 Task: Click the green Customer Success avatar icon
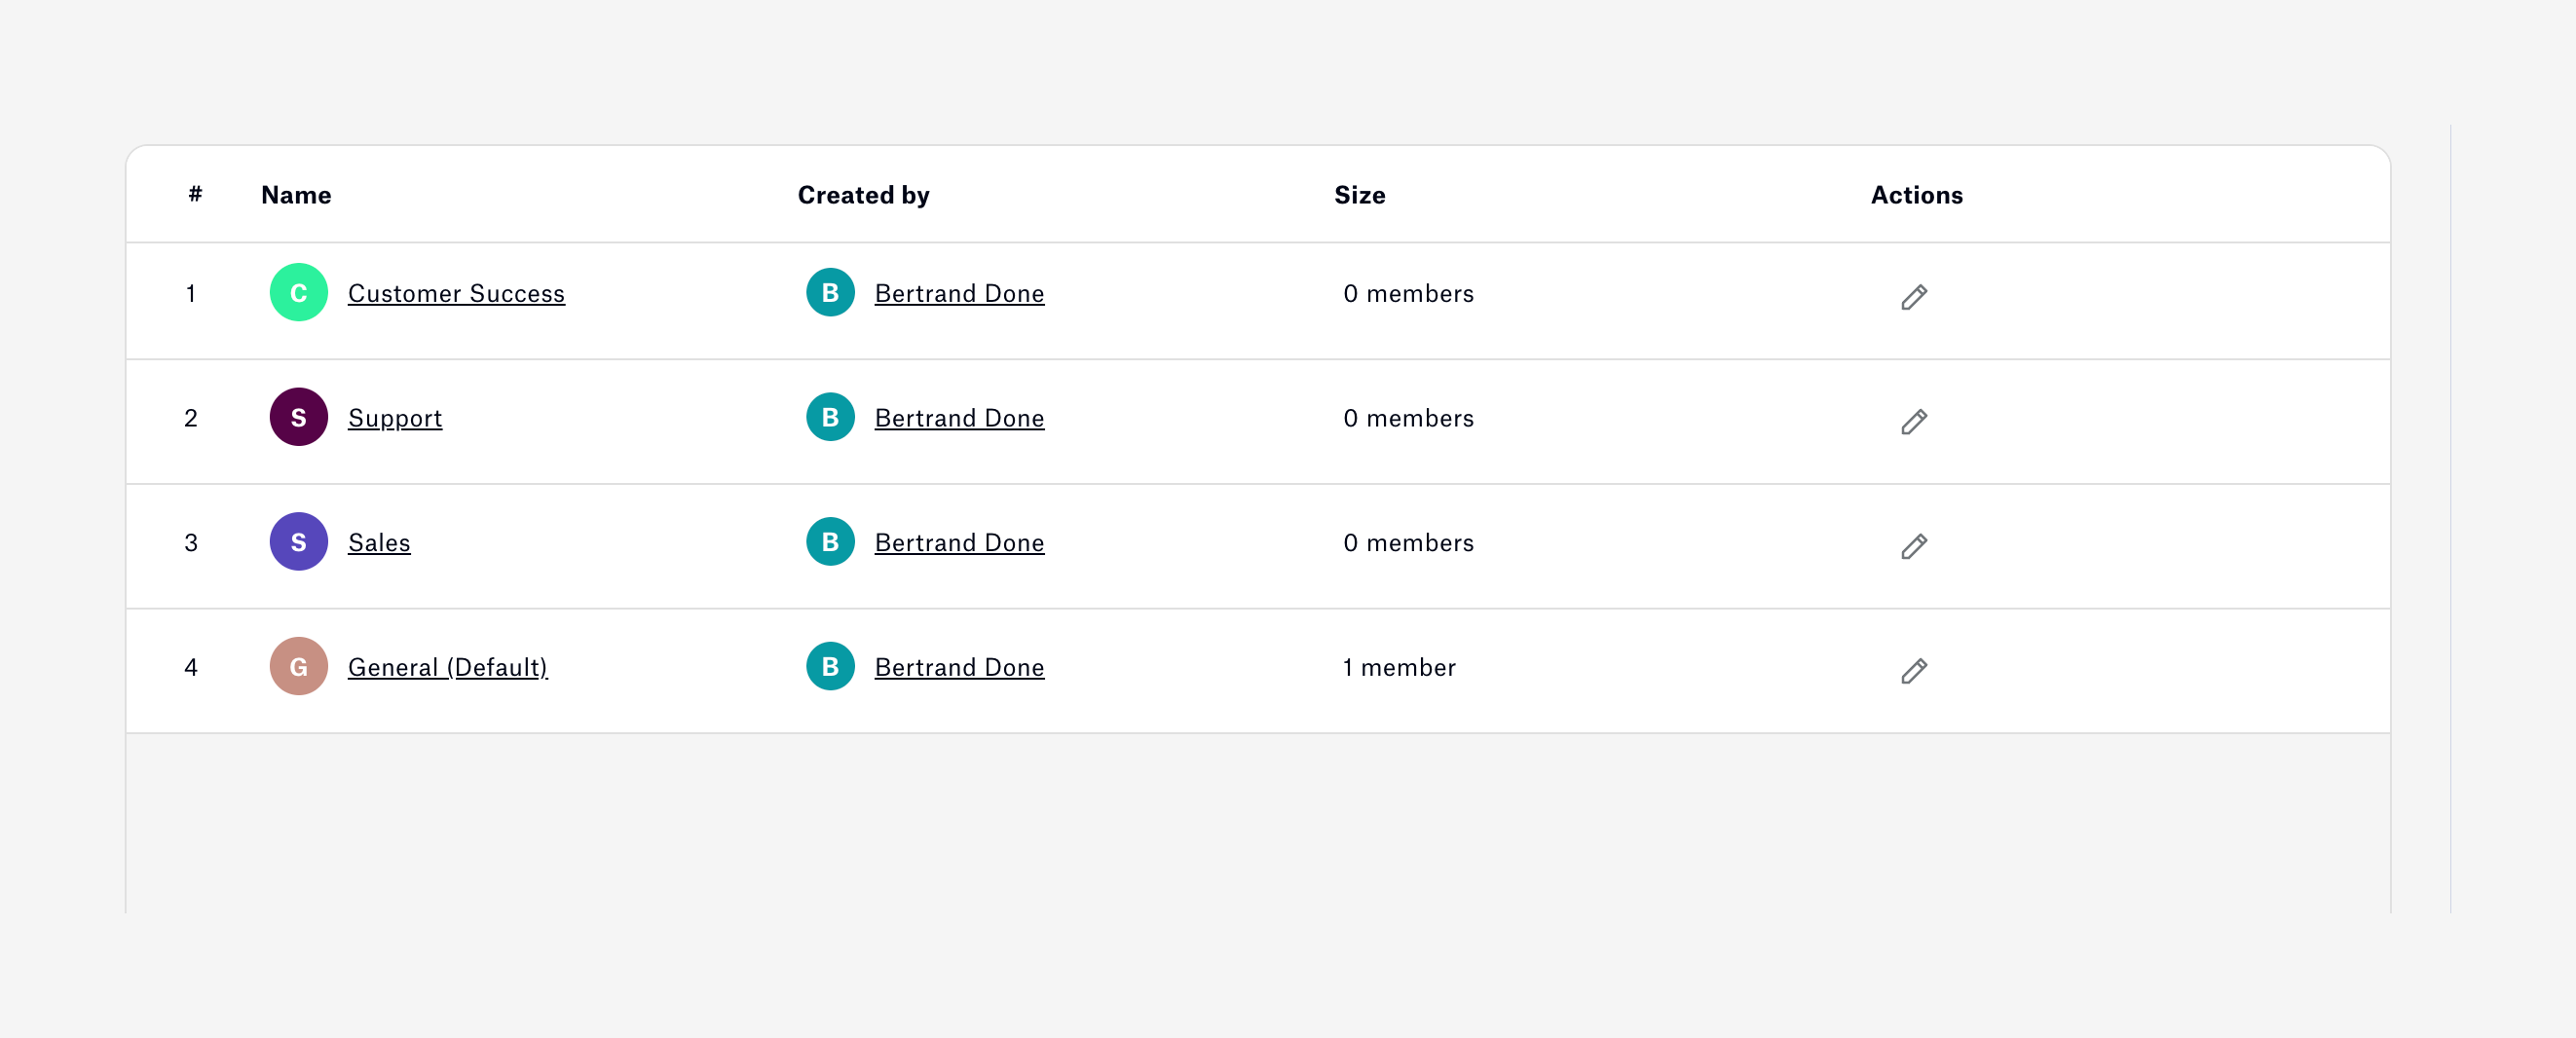click(297, 293)
